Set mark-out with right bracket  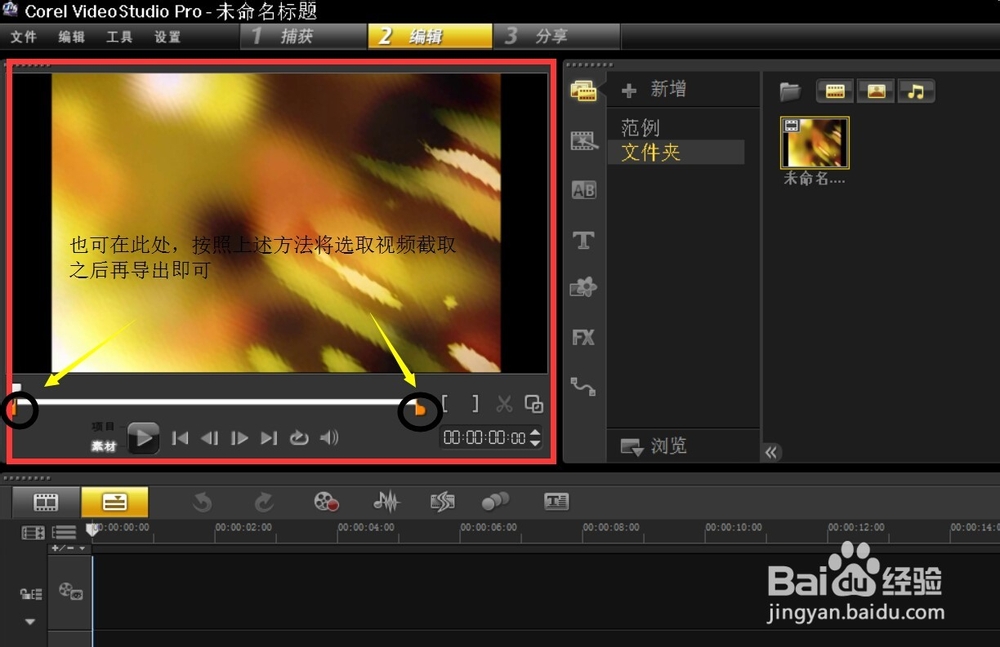click(474, 403)
